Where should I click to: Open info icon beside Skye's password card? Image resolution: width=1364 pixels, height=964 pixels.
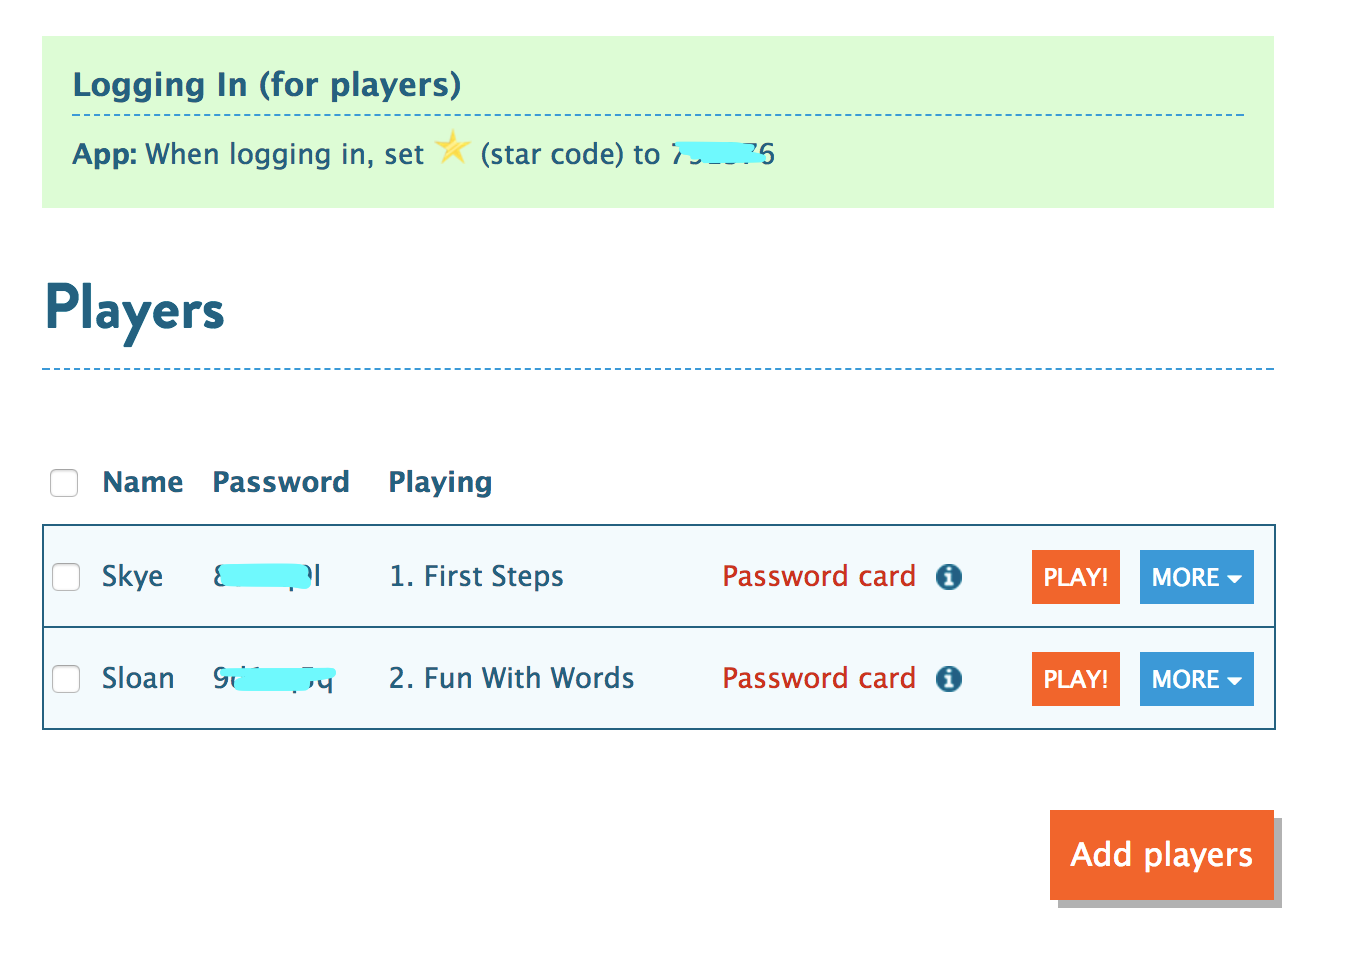[949, 577]
